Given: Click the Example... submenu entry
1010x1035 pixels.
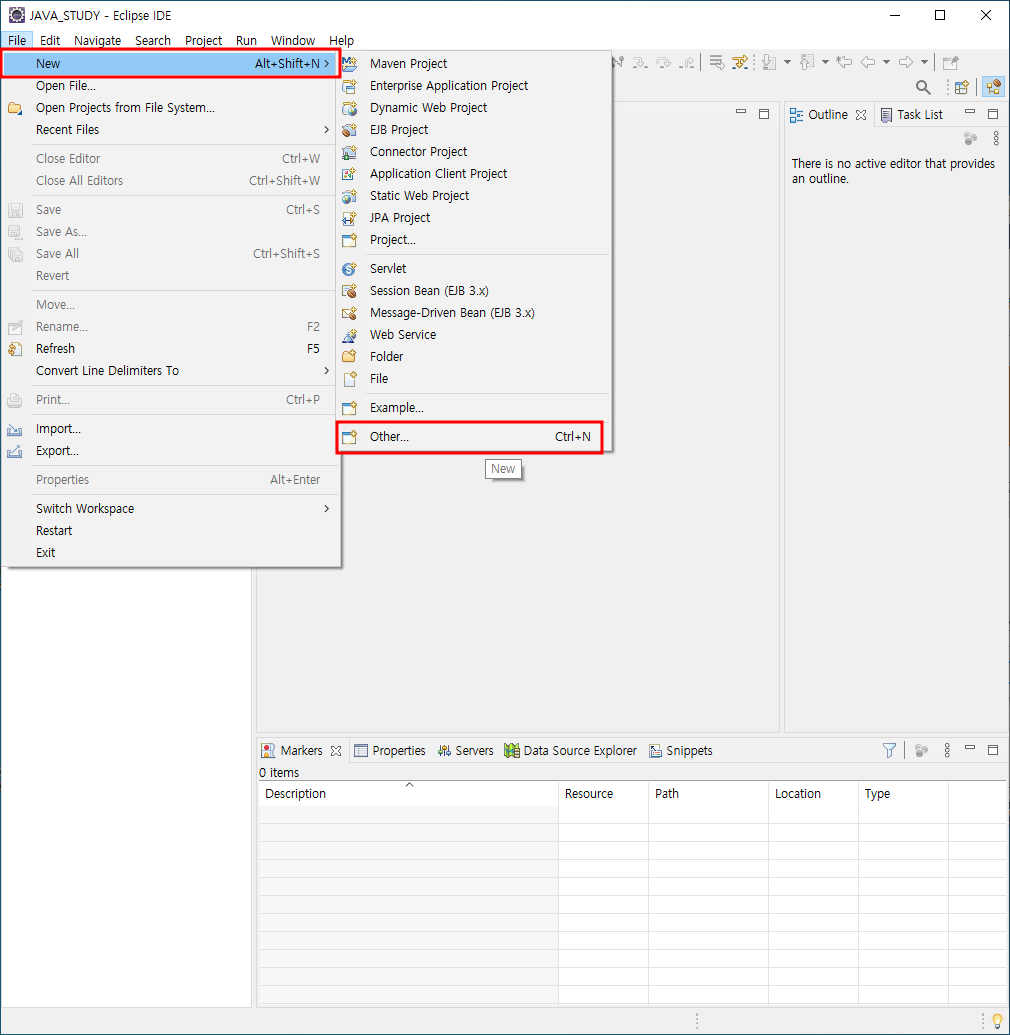Looking at the screenshot, I should [474, 408].
